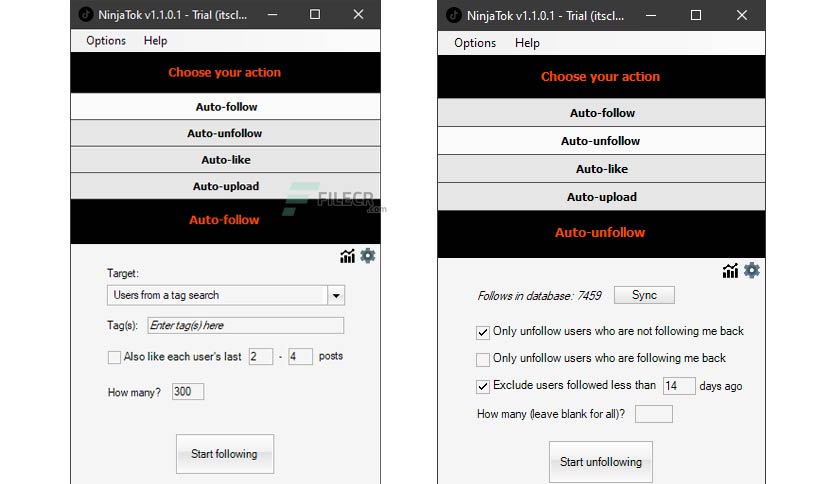
Task: Open statistics chart icon in right window
Action: (x=730, y=271)
